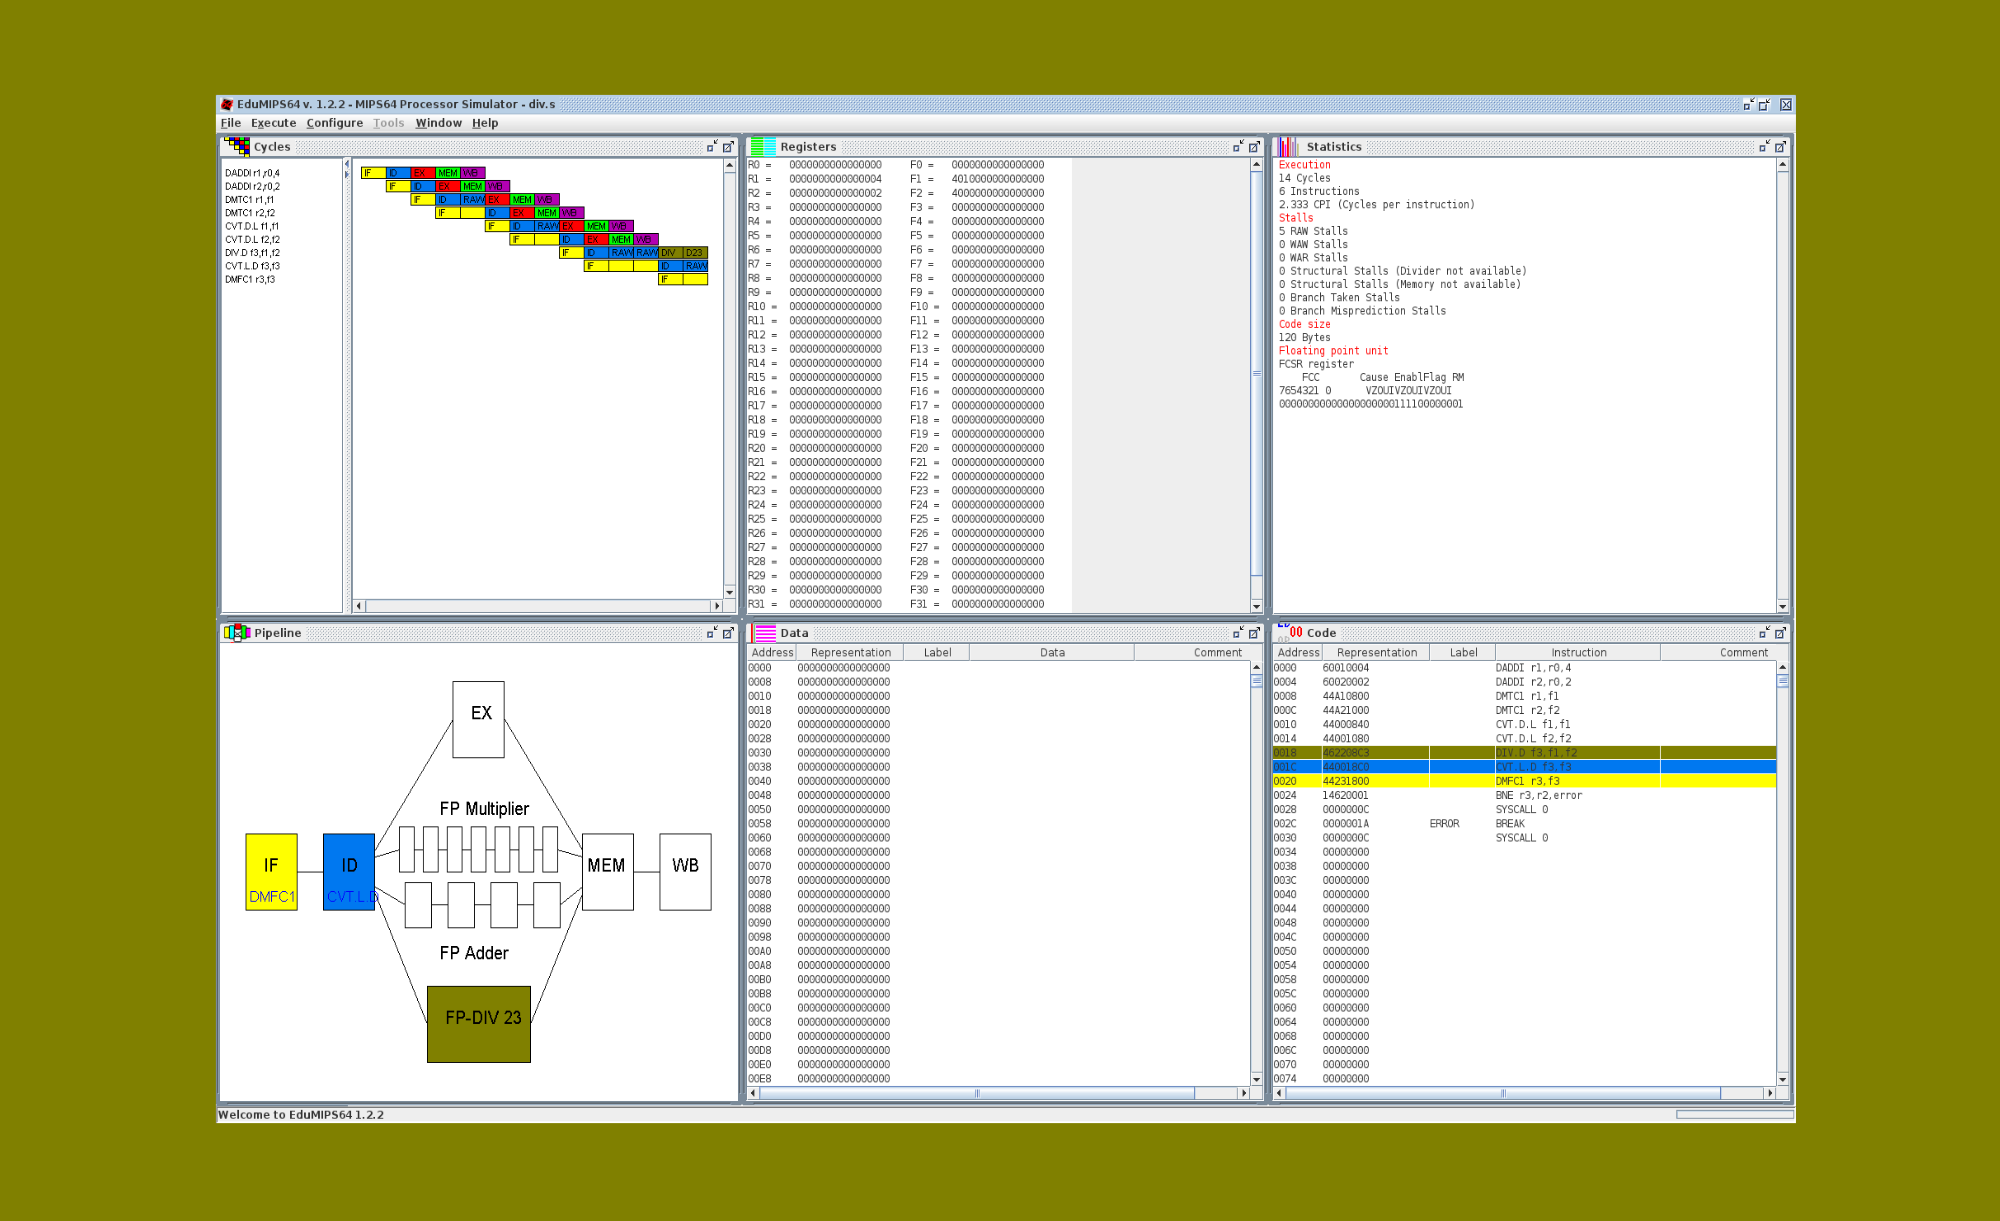Iconify the Pipeline internal frame

tap(711, 633)
